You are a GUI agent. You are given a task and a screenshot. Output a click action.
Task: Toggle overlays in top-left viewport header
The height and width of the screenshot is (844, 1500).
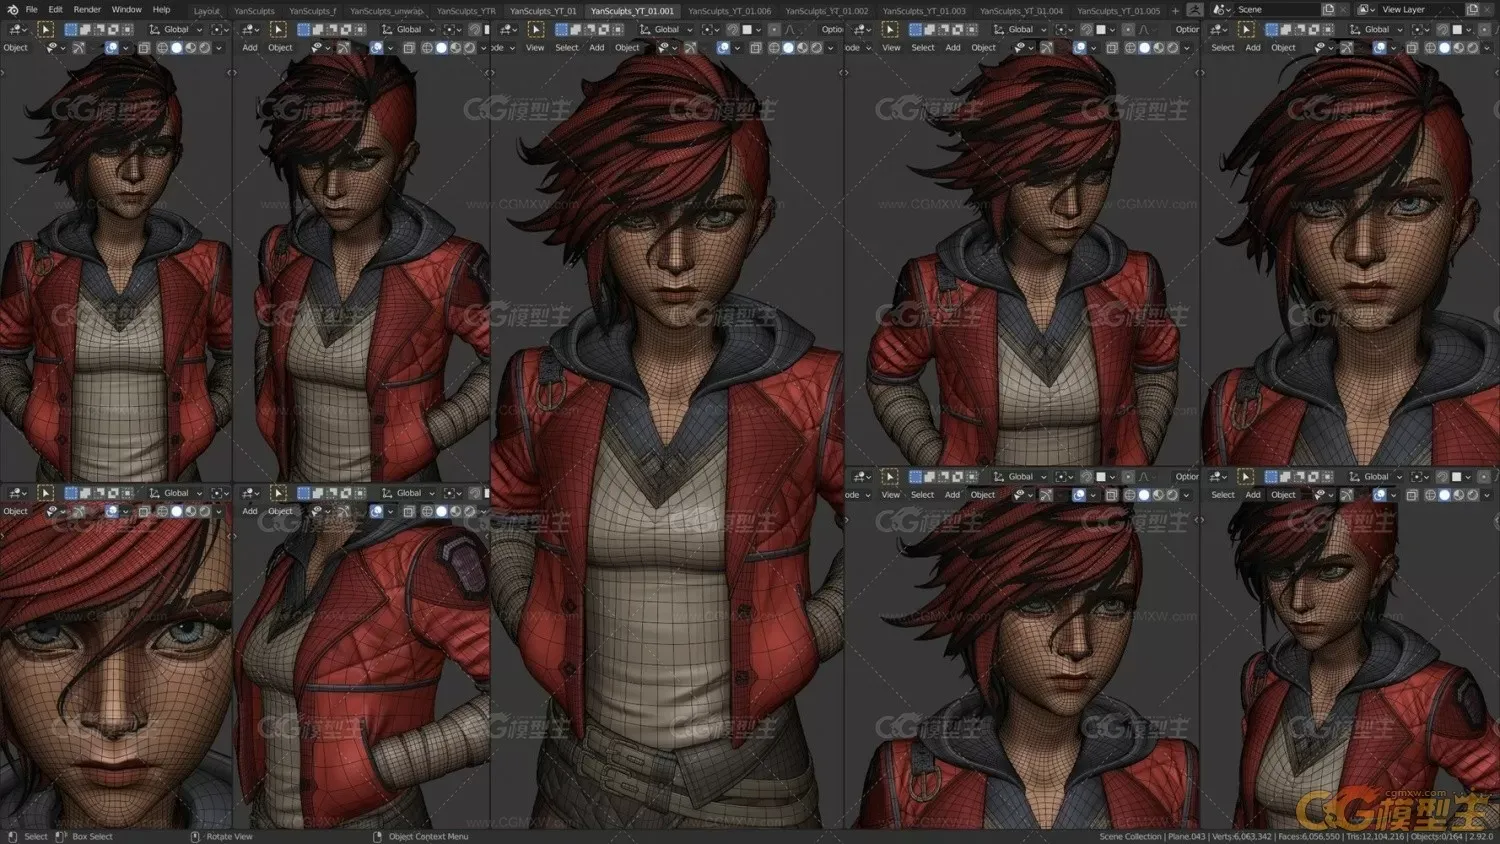coord(112,47)
